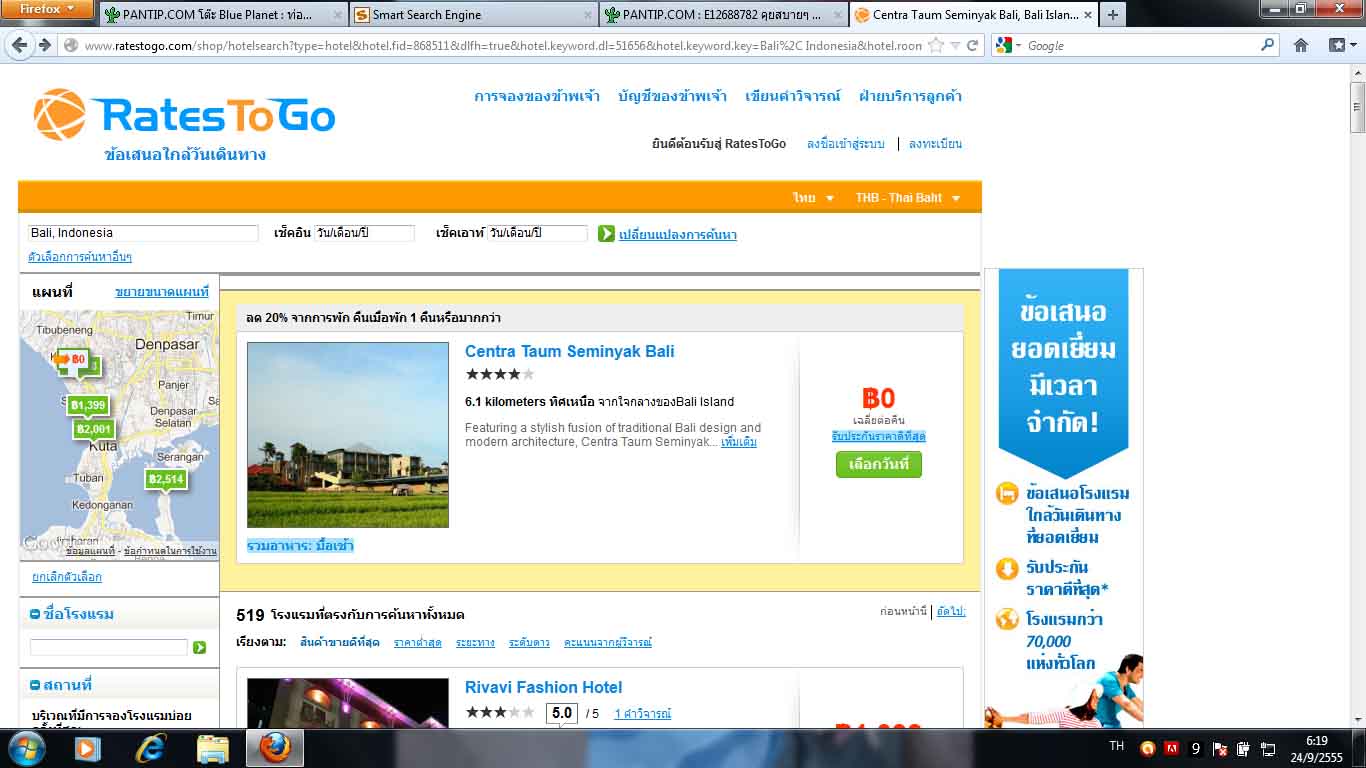The width and height of the screenshot is (1366, 768).
Task: Switch to PANTIP E12688782 tab
Action: tap(722, 15)
